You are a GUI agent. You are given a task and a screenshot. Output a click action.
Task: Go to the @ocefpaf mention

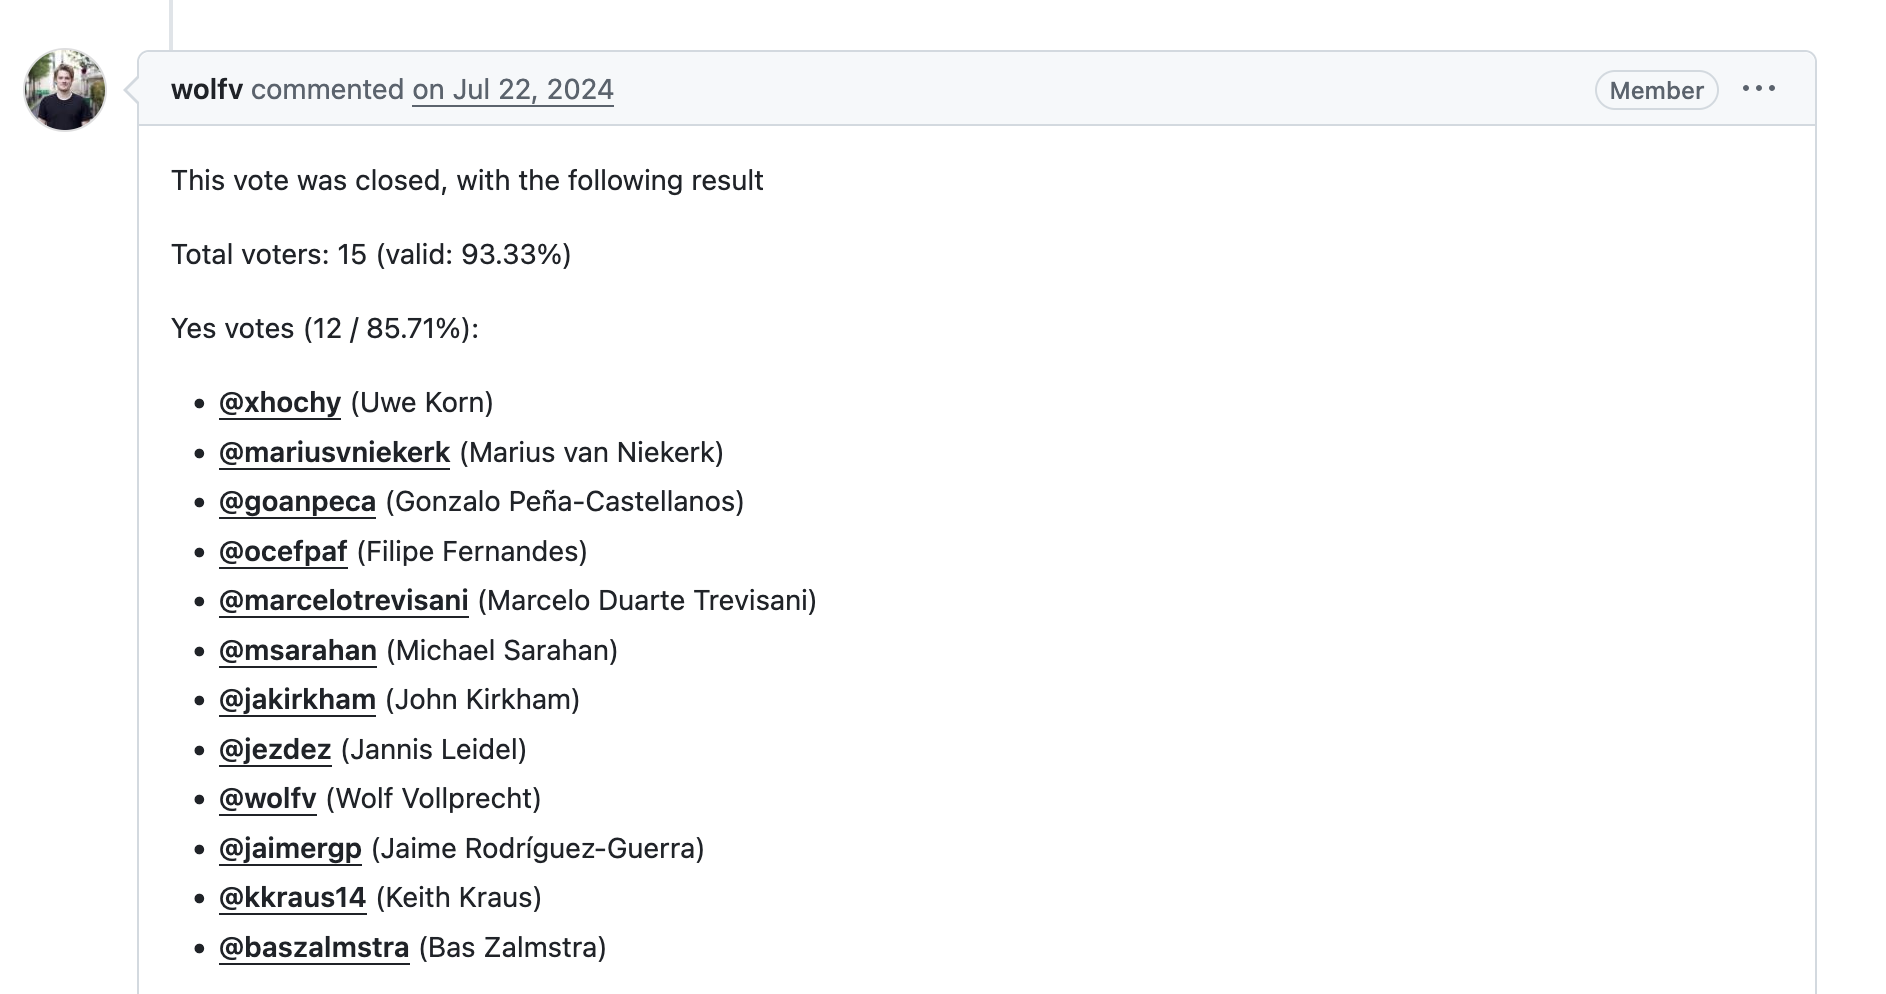pos(283,552)
